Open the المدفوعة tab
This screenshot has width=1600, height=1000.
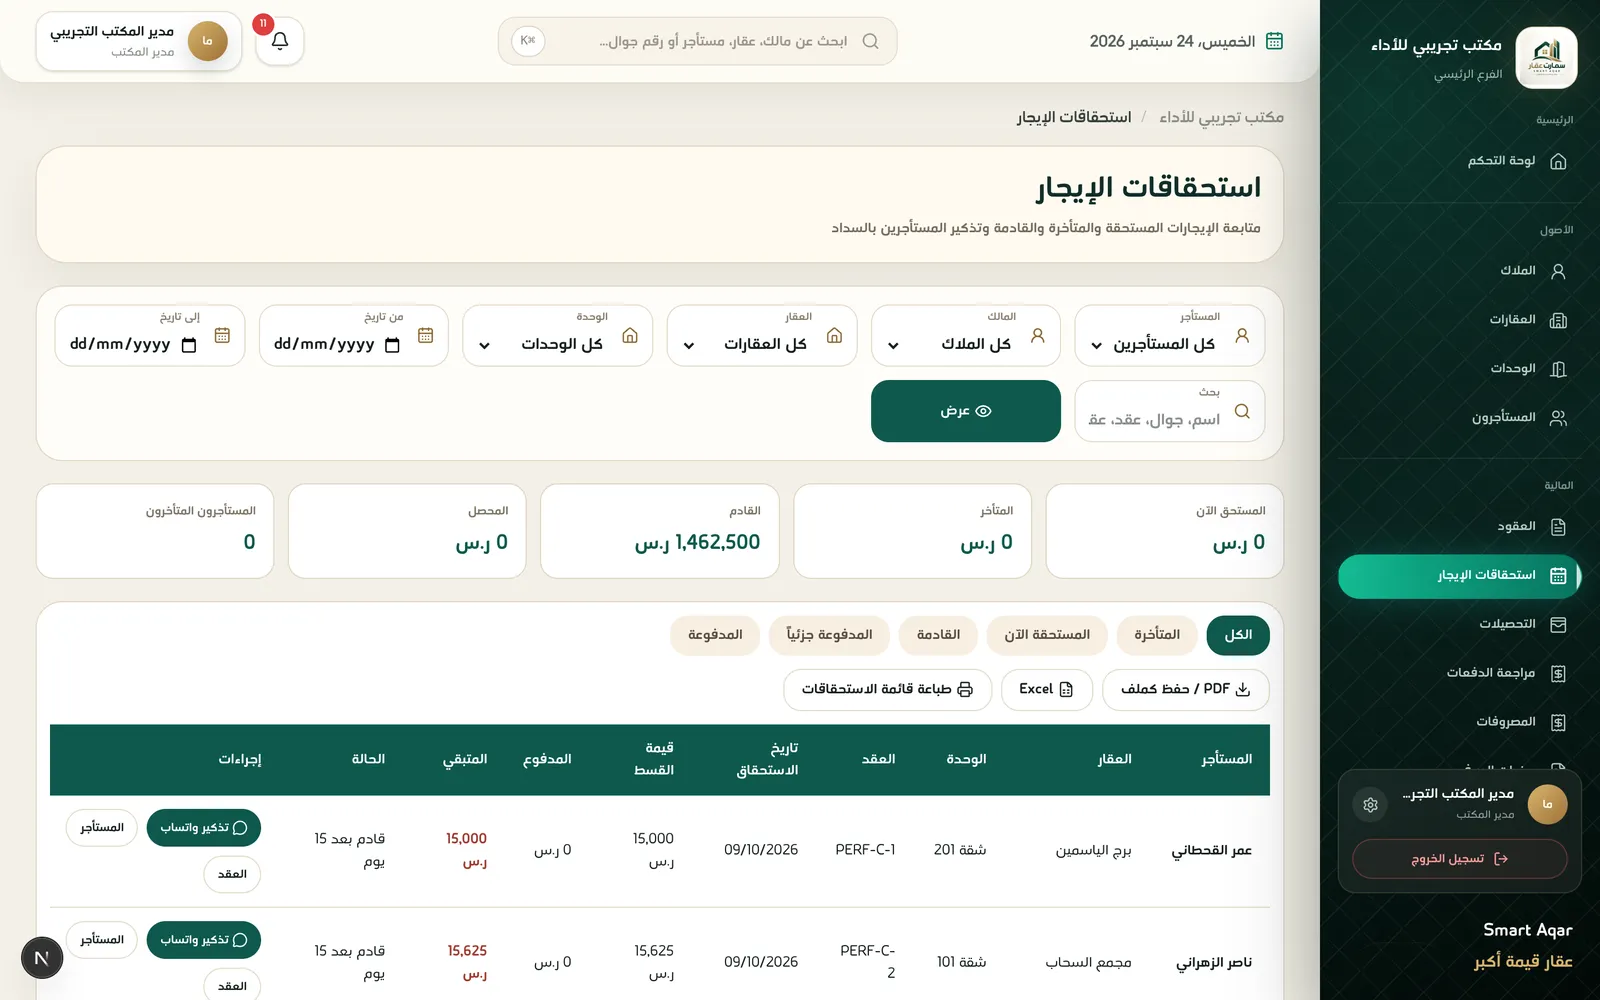coord(715,635)
